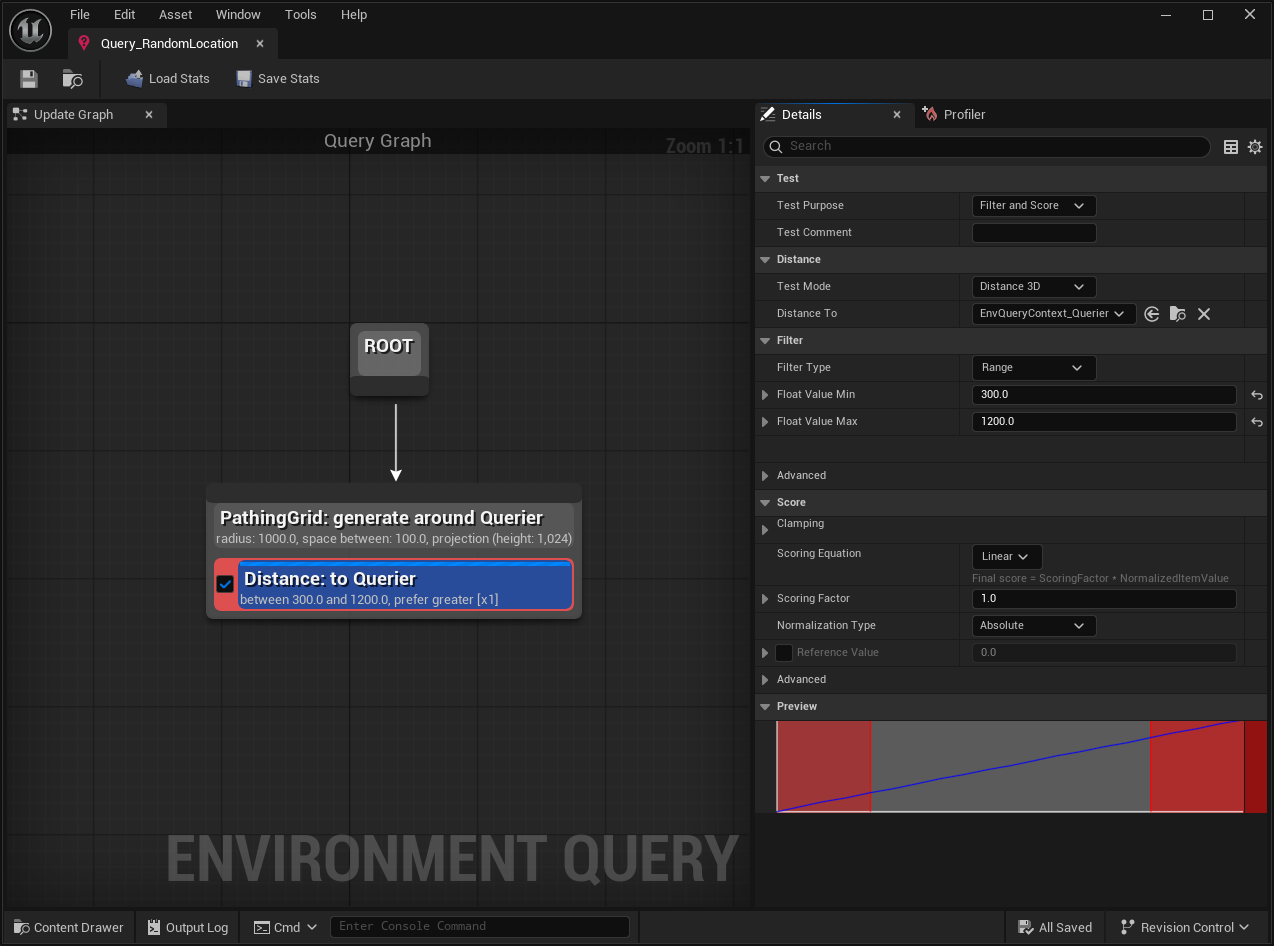
Task: Click Load Stats toolbar button
Action: pyautogui.click(x=167, y=79)
